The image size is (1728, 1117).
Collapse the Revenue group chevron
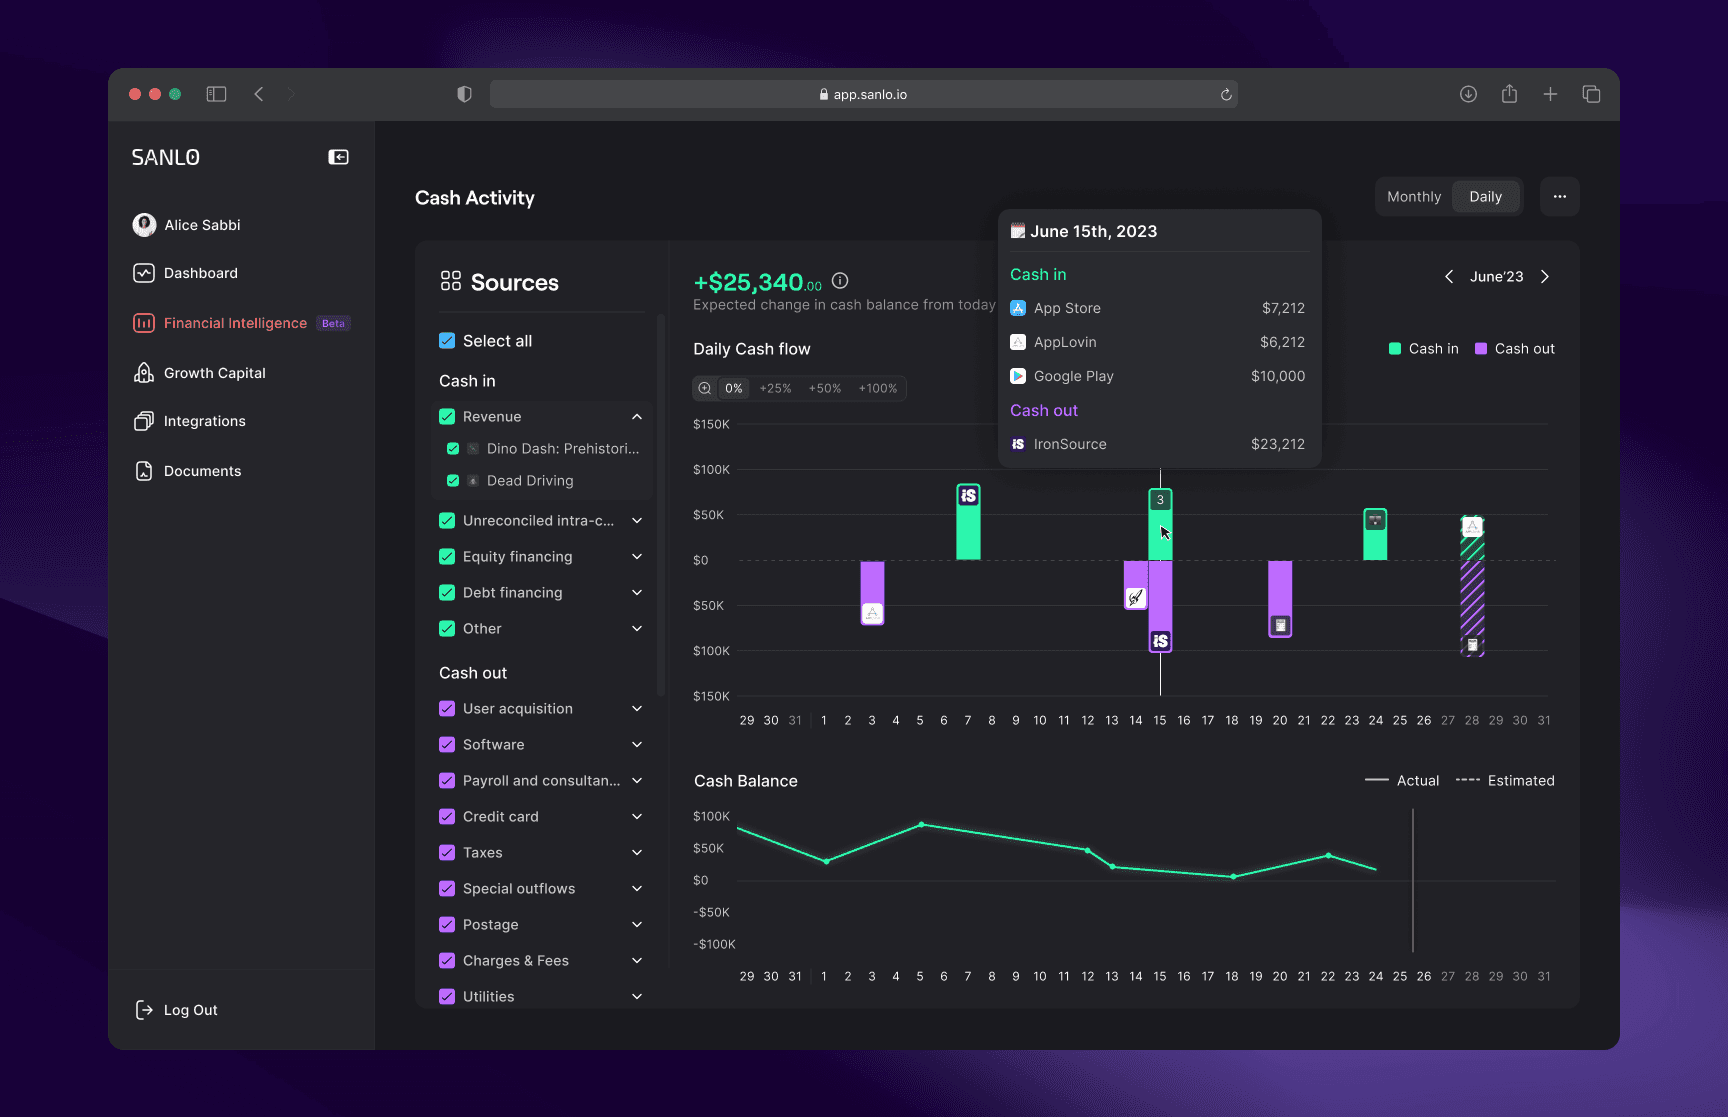[637, 417]
